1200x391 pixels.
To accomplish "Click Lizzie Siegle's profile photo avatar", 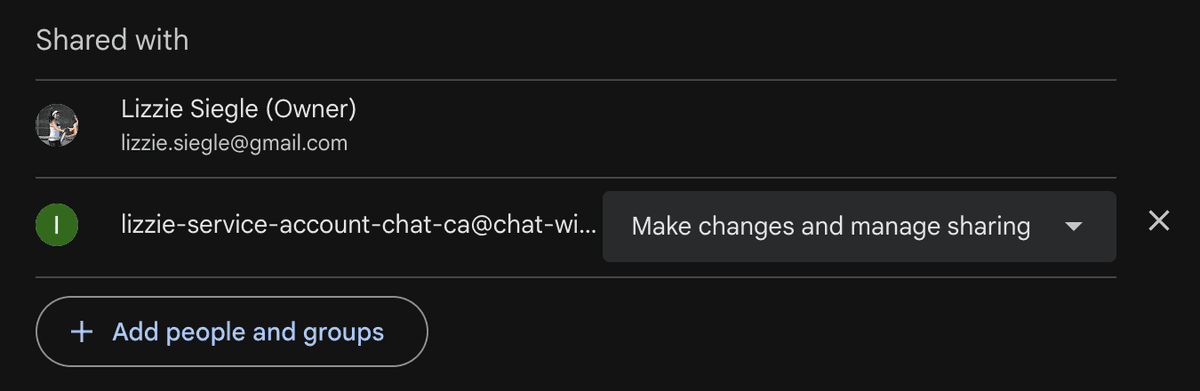I will [x=57, y=126].
